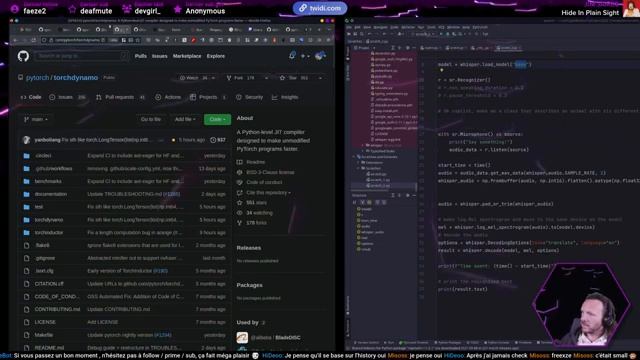Expand the Star lists dropdown arrow
The width and height of the screenshot is (640, 360).
(x=320, y=78)
